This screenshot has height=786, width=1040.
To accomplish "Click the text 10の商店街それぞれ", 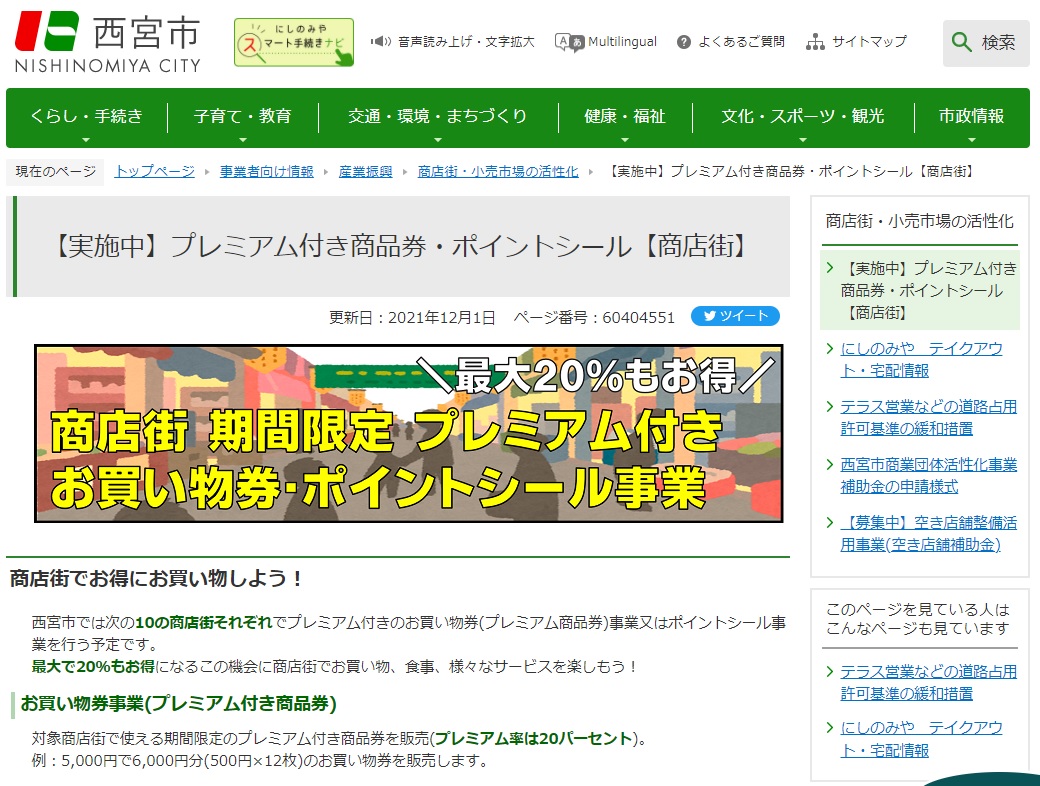I will (204, 623).
